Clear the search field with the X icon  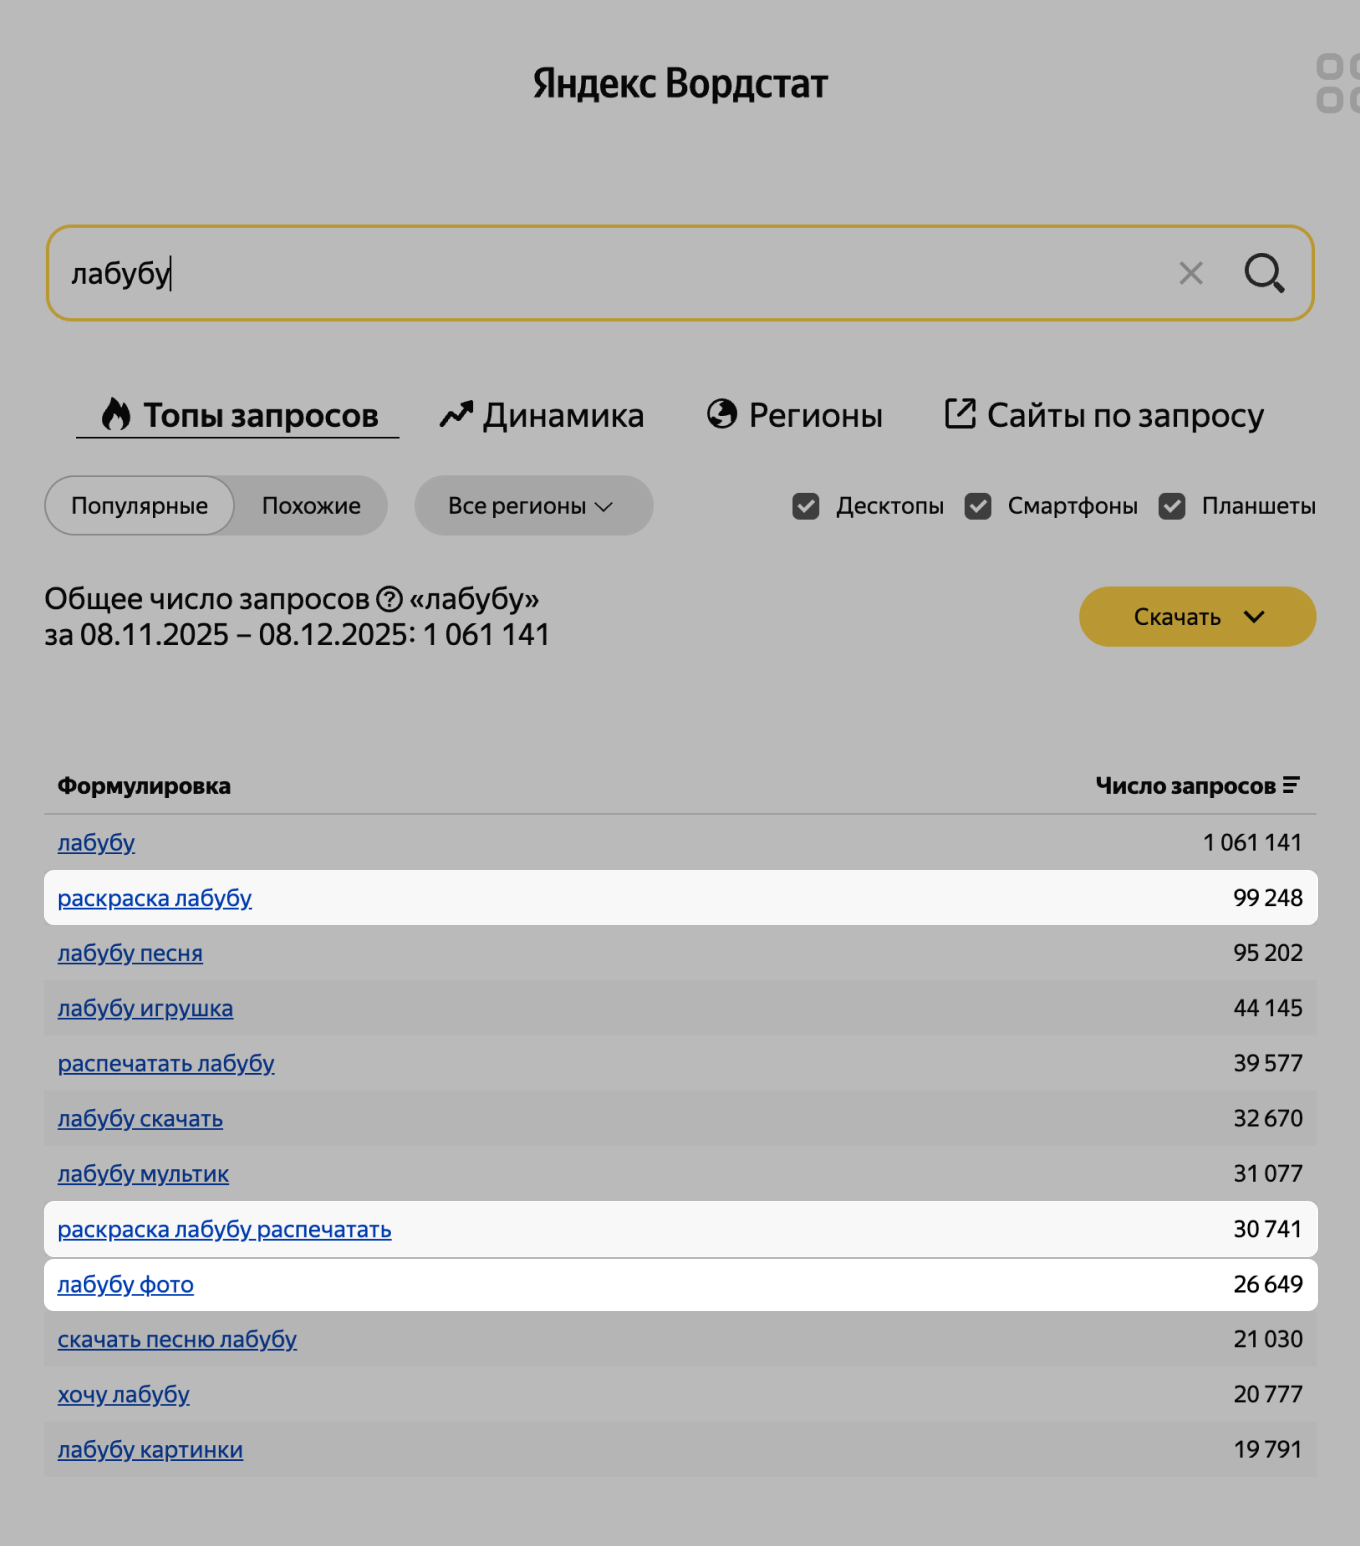click(x=1190, y=273)
